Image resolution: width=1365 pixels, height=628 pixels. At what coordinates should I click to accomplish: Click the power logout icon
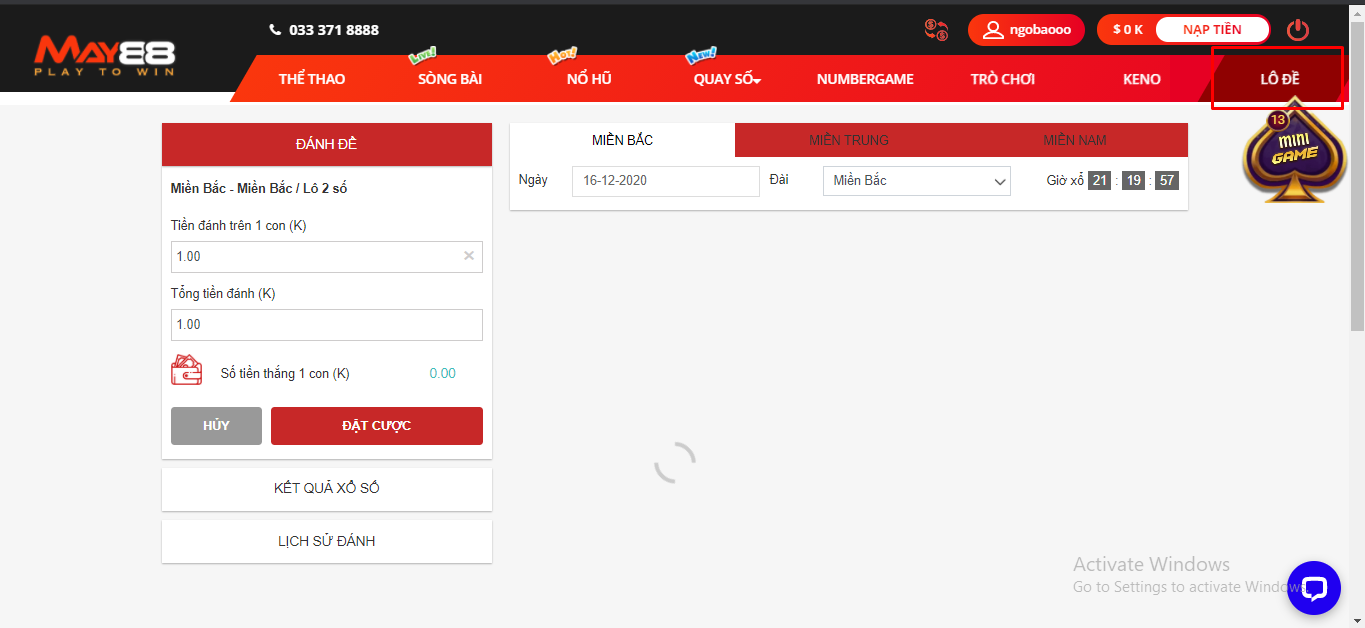1298,30
